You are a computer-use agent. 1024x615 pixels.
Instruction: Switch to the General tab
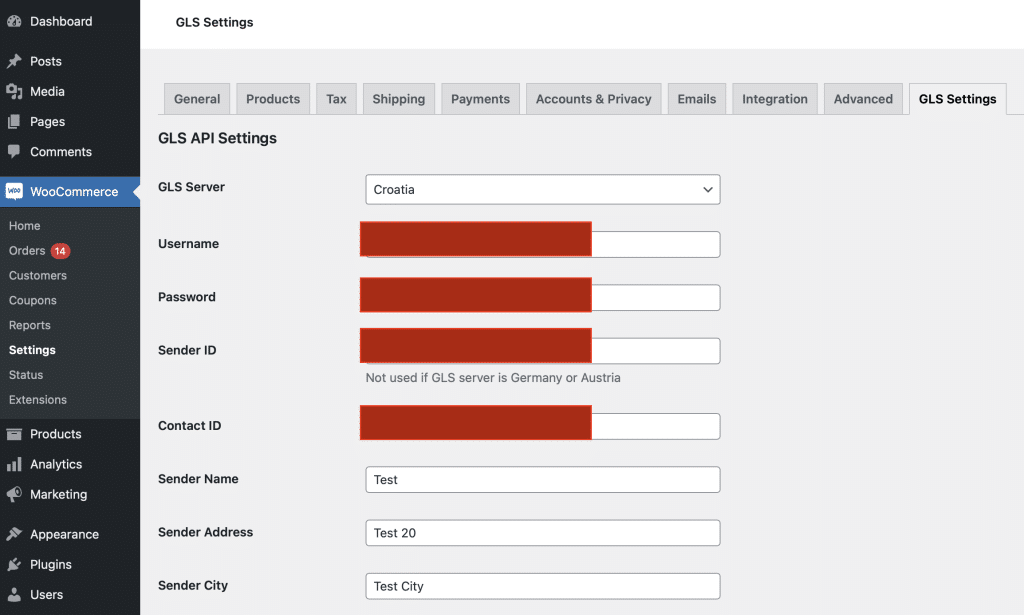click(x=197, y=99)
